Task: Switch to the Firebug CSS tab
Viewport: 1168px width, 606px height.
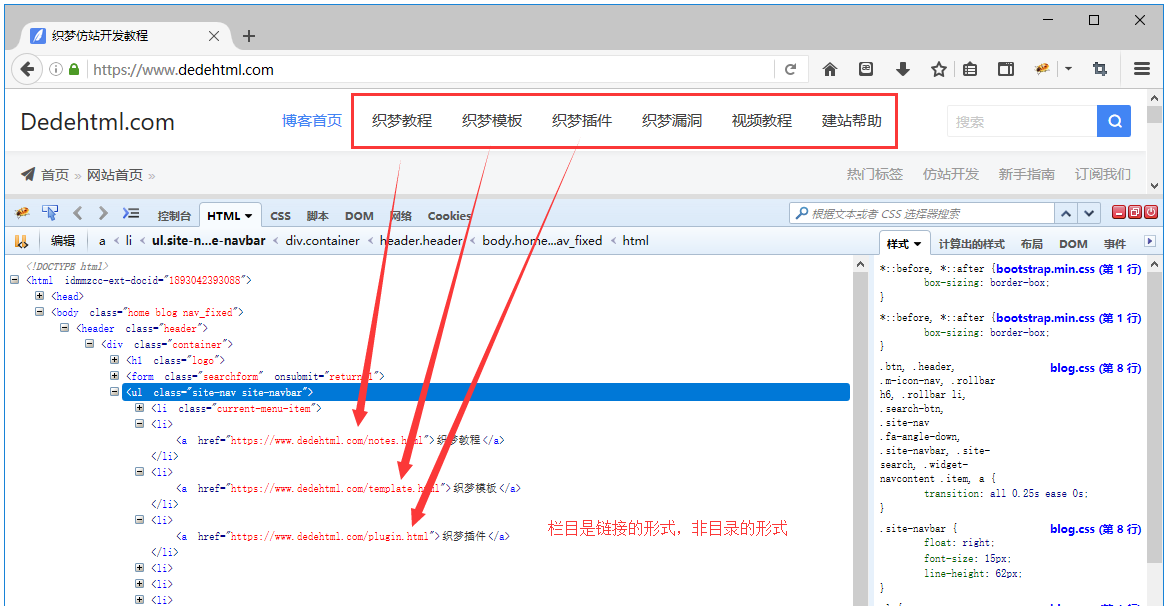Action: click(280, 216)
